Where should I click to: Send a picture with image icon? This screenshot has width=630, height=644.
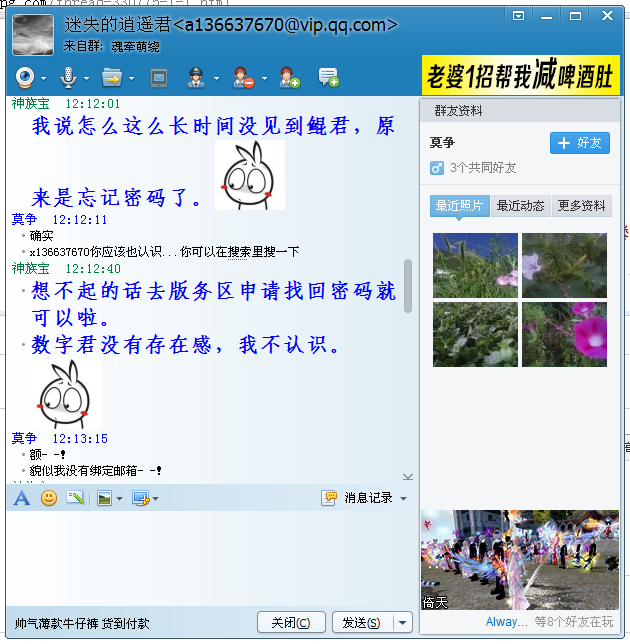tap(105, 499)
